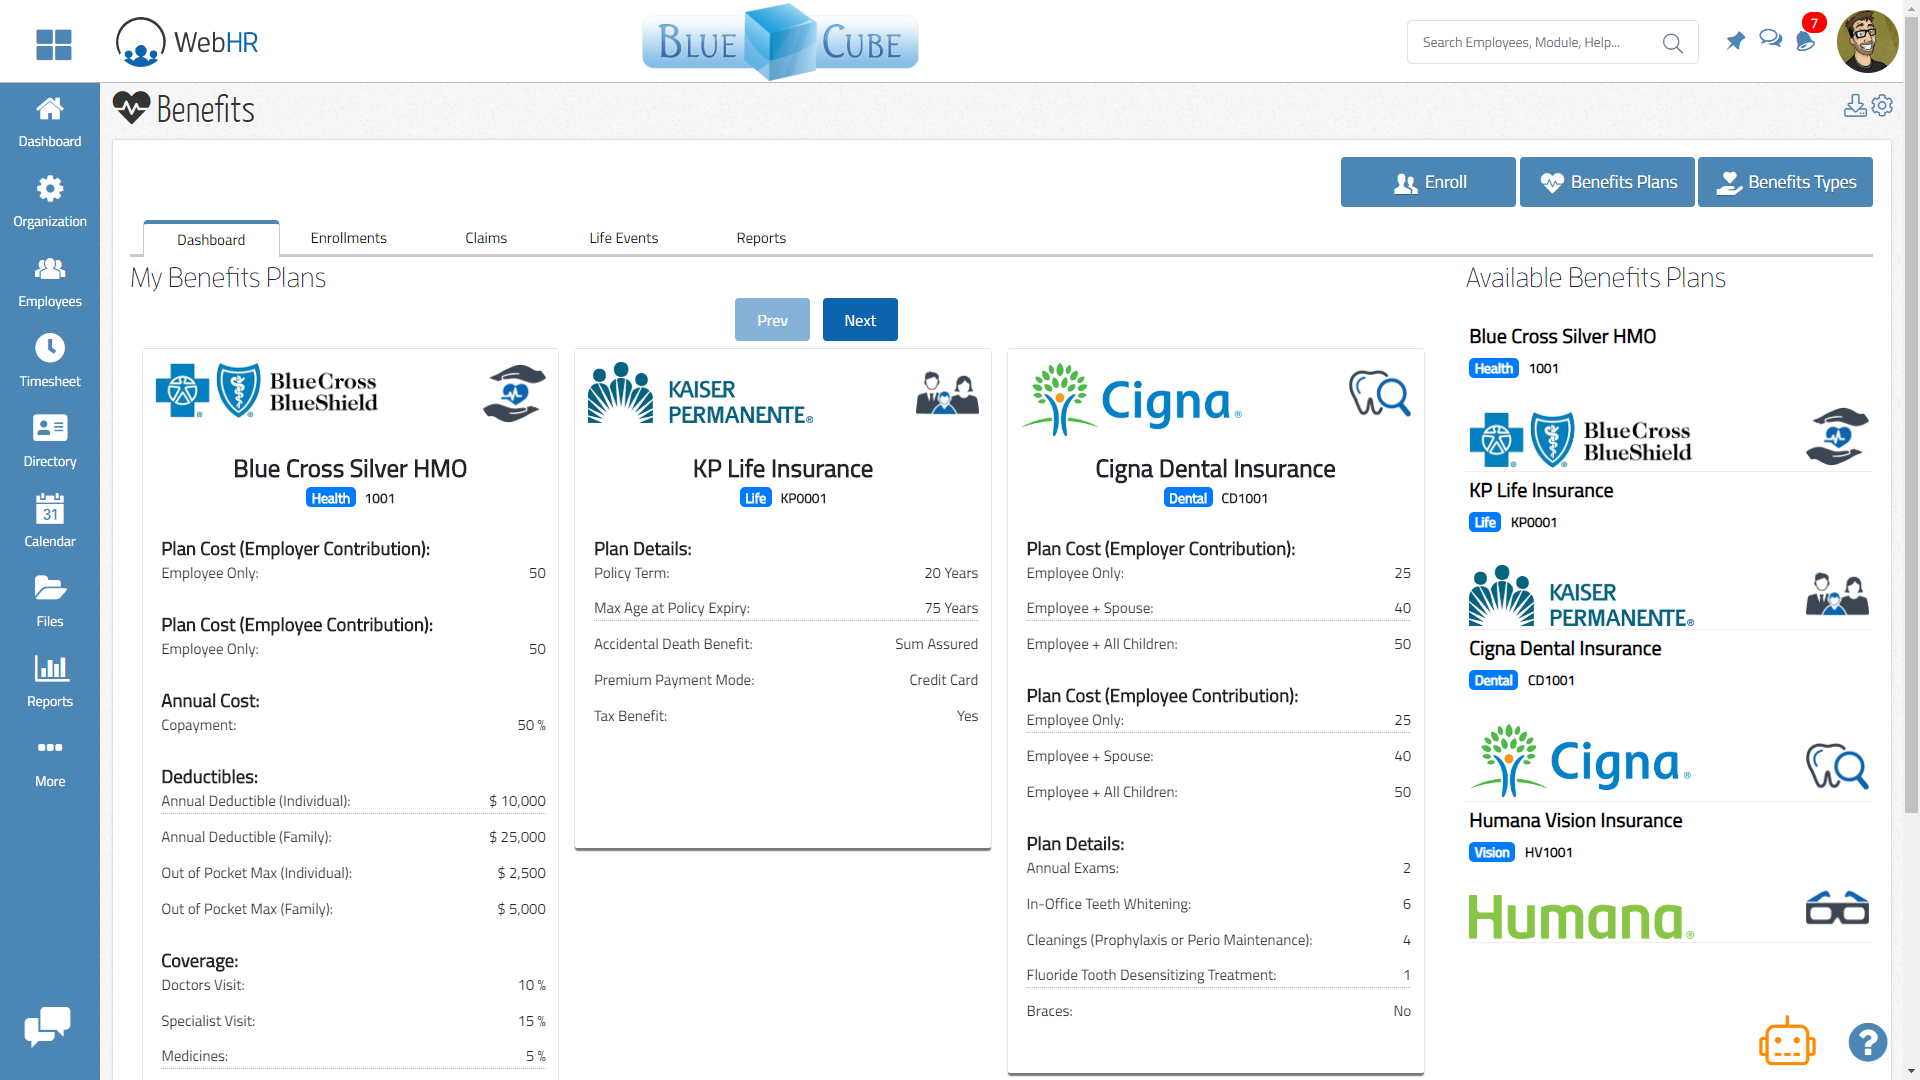This screenshot has width=1920, height=1080.
Task: Open the chat messages icon in header
Action: point(1770,38)
